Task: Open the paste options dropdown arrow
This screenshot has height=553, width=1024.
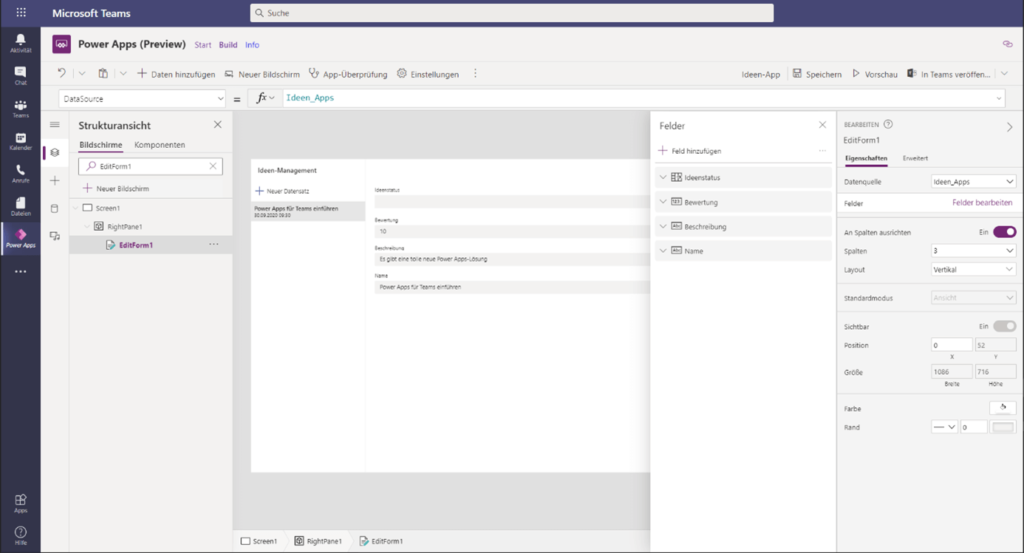Action: (x=123, y=74)
